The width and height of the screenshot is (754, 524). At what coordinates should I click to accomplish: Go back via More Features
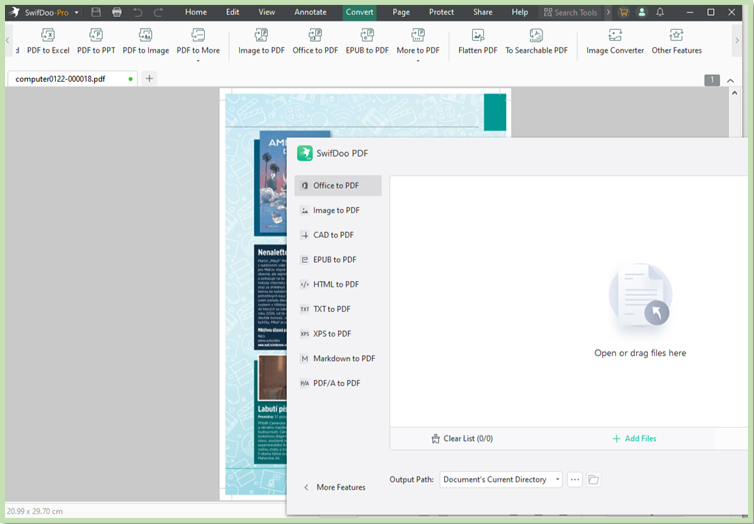[334, 487]
